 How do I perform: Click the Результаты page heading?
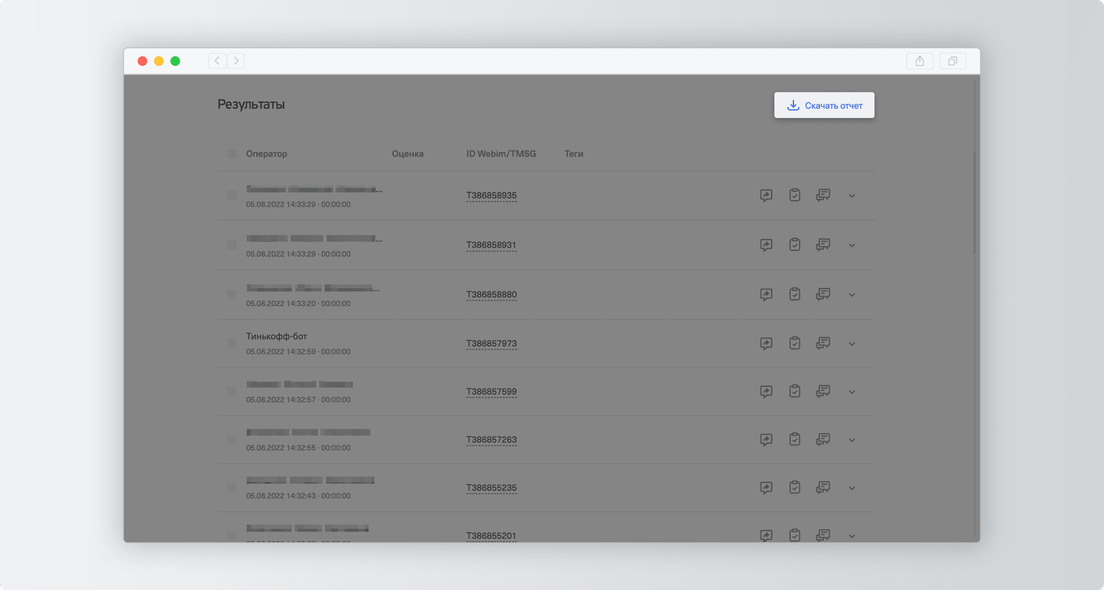pyautogui.click(x=251, y=104)
